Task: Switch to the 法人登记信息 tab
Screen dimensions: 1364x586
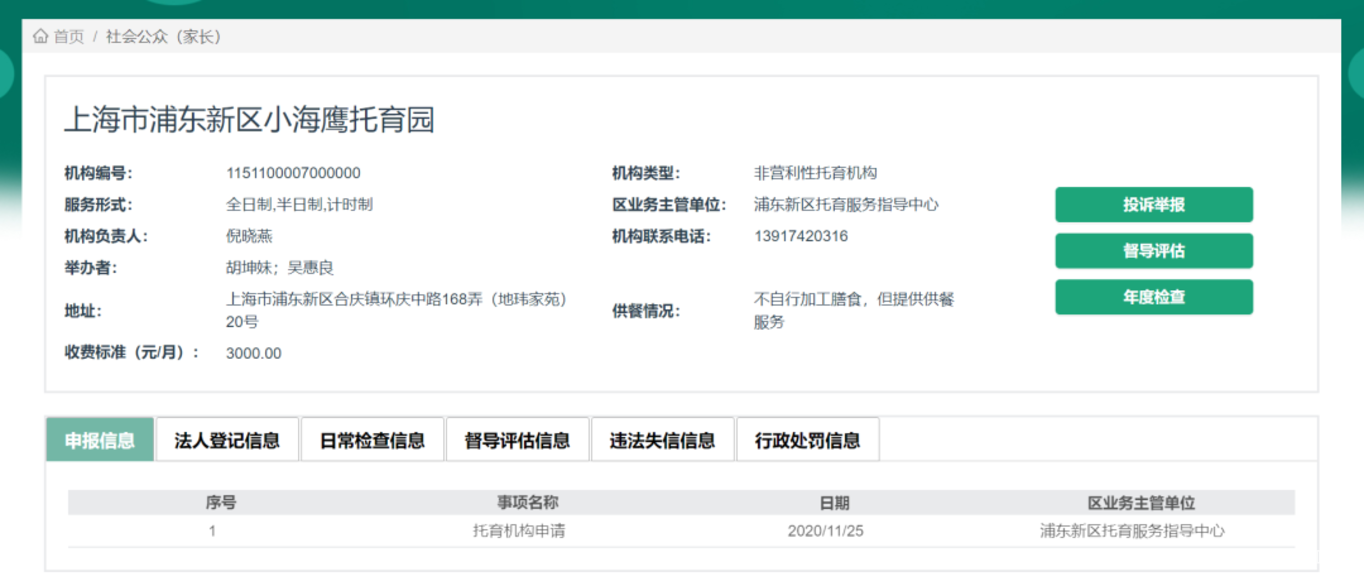Action: (227, 440)
